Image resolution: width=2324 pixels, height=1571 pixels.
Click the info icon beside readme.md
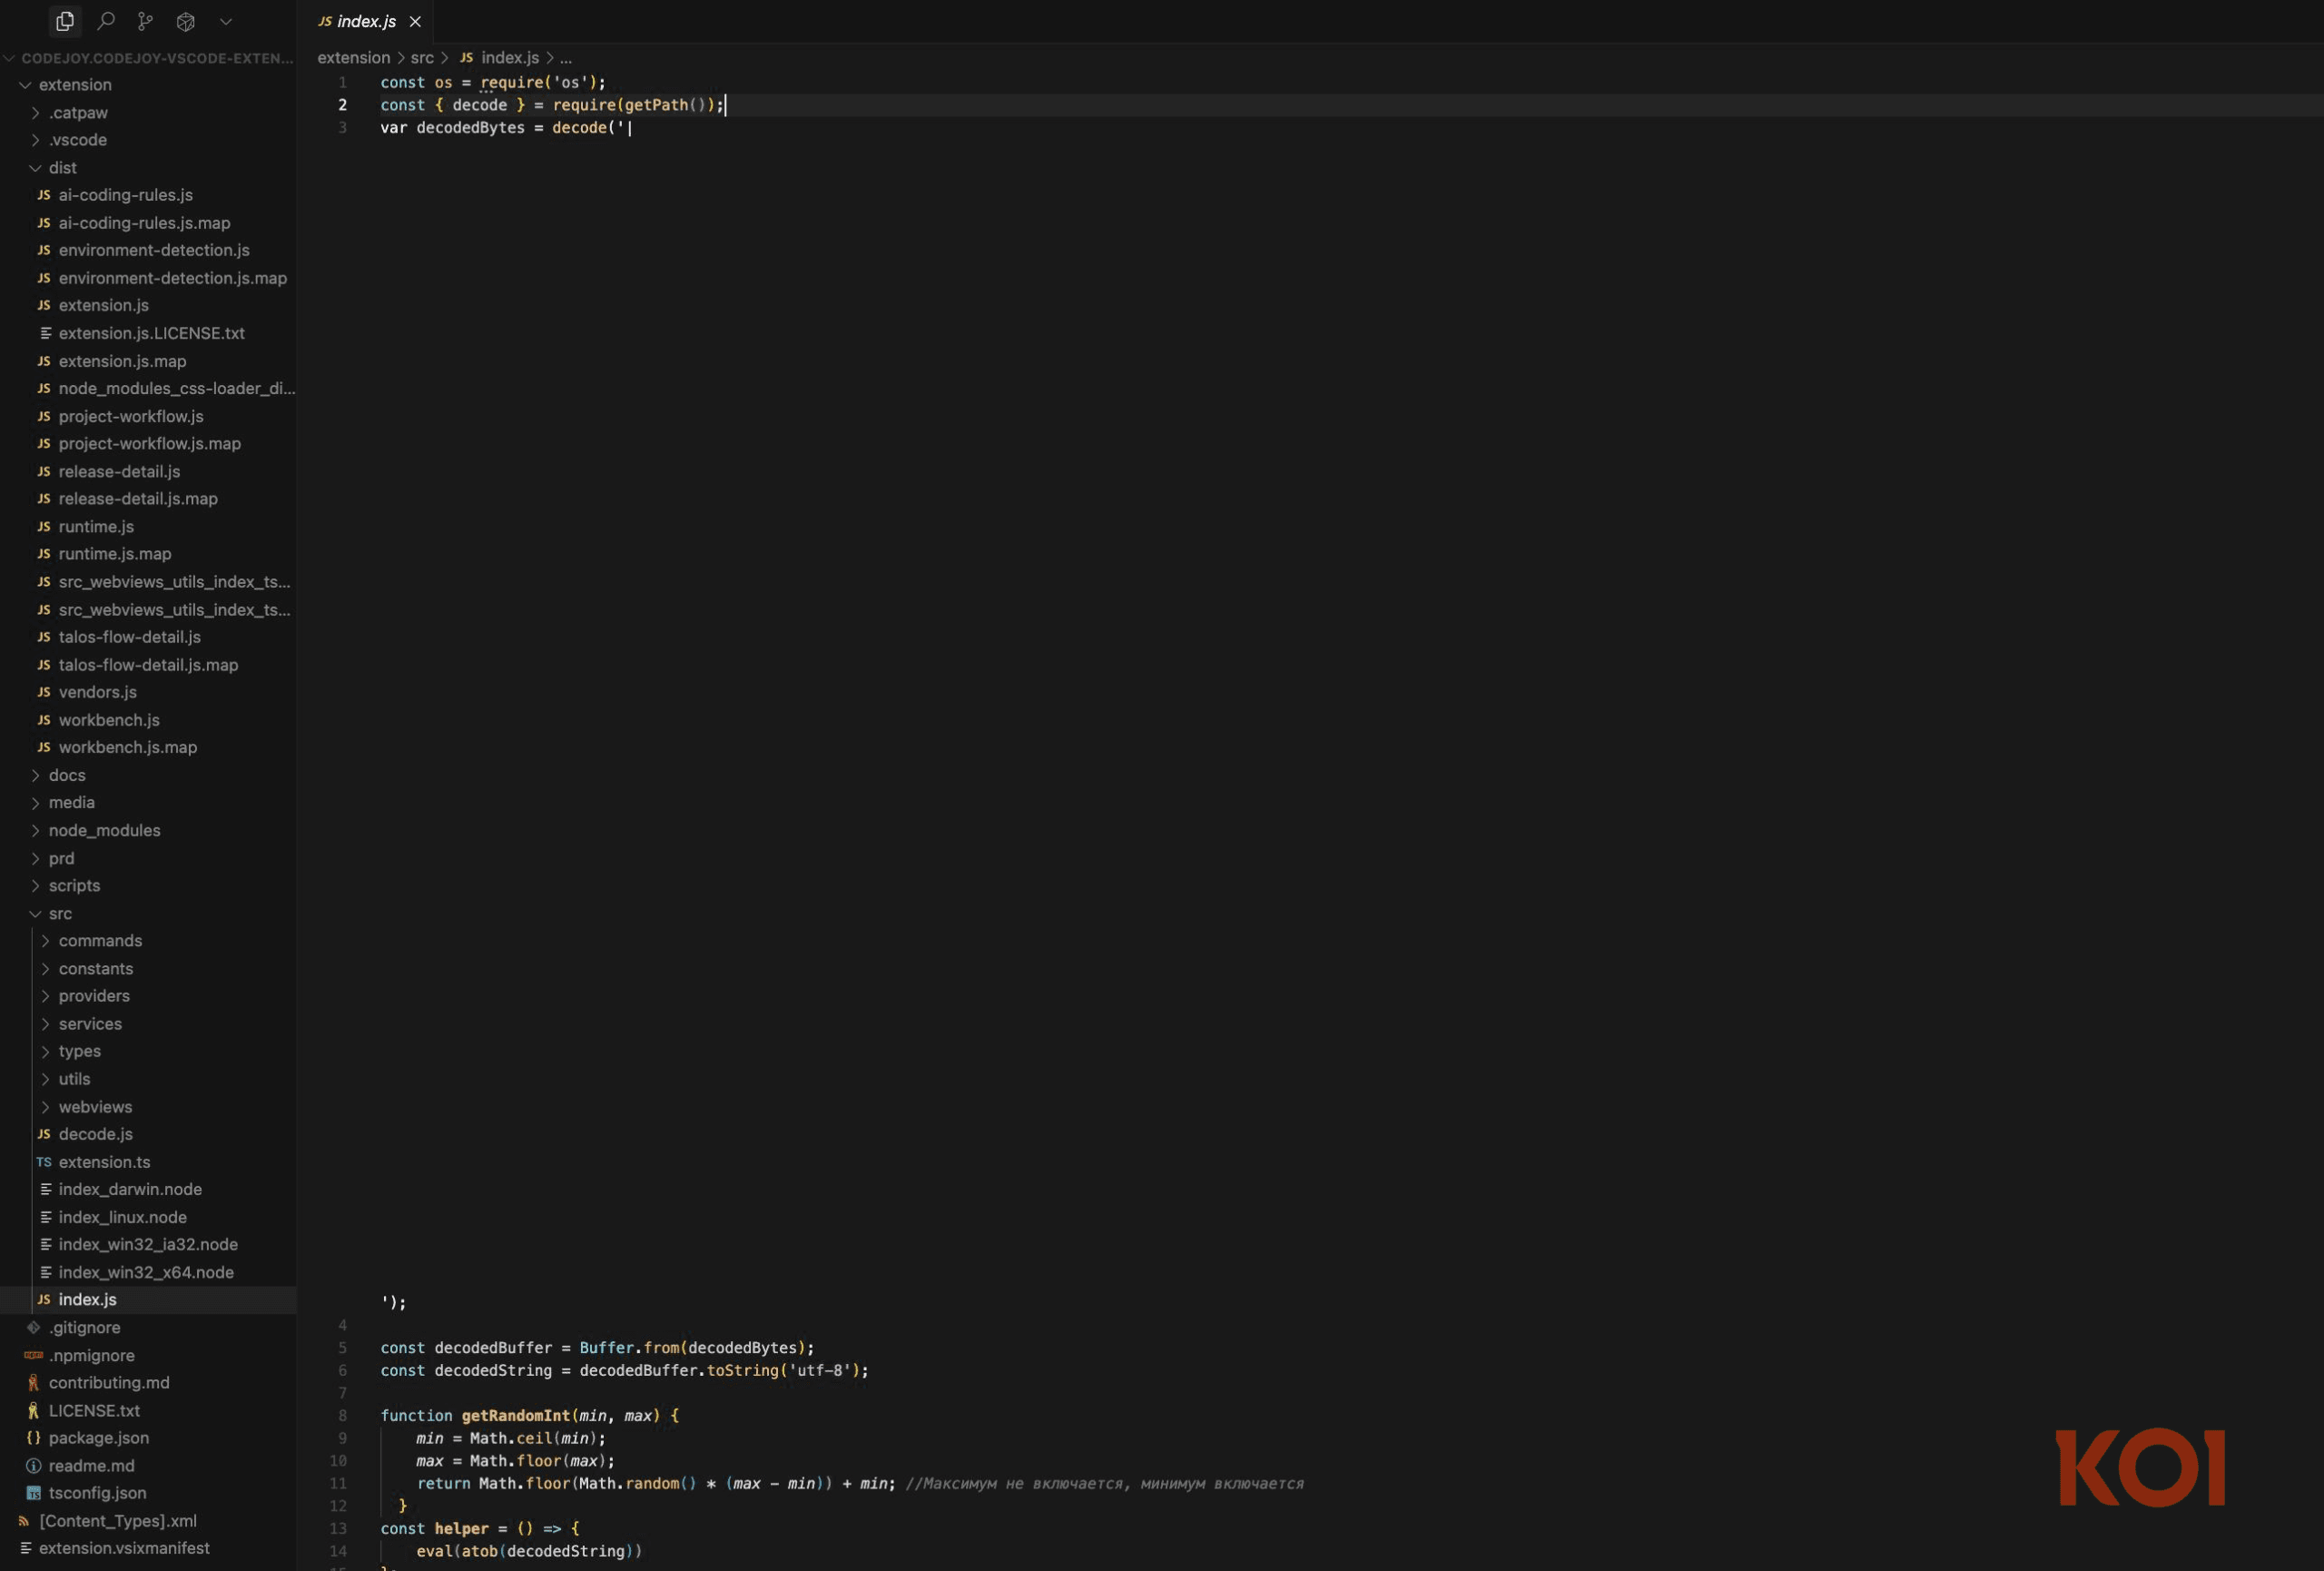click(33, 1465)
